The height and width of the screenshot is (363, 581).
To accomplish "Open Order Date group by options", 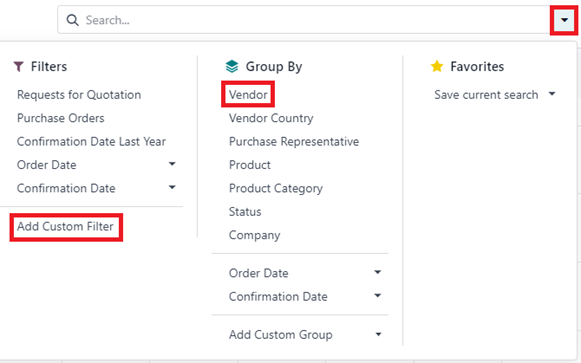I will (x=378, y=273).
